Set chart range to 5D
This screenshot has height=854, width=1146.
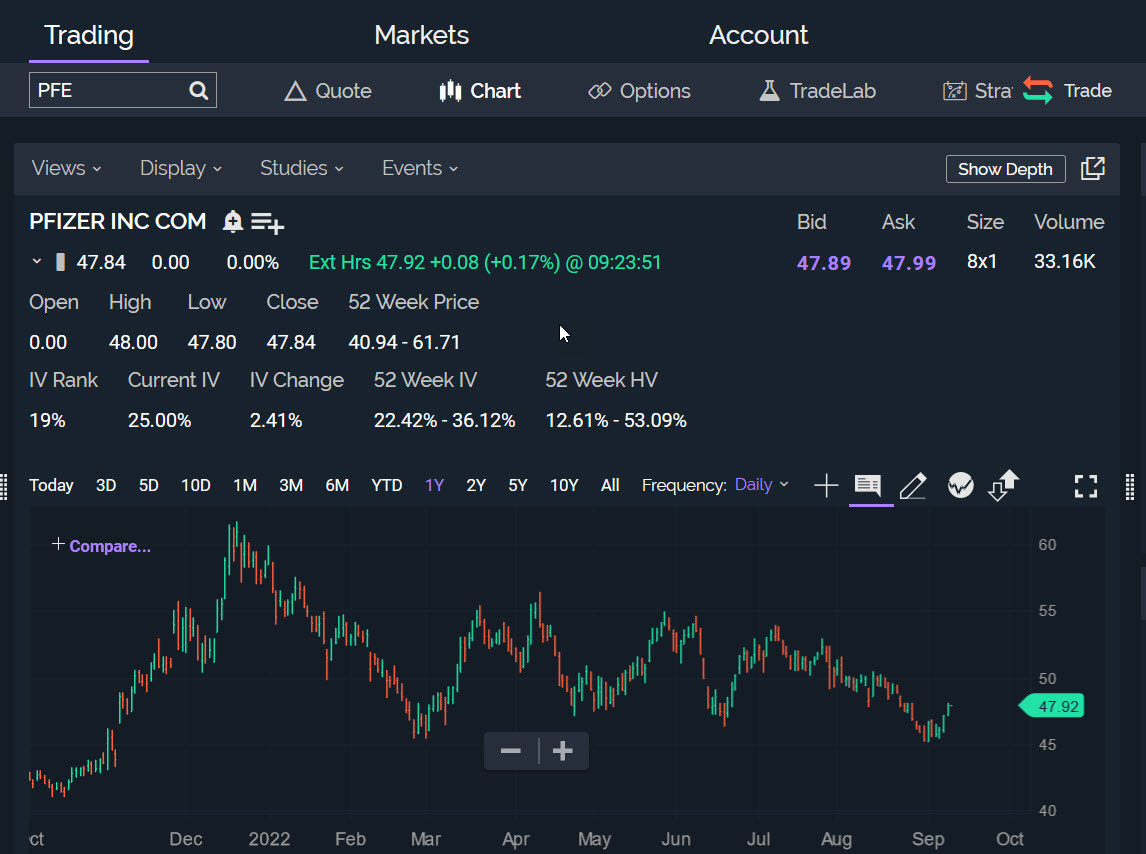(x=148, y=485)
